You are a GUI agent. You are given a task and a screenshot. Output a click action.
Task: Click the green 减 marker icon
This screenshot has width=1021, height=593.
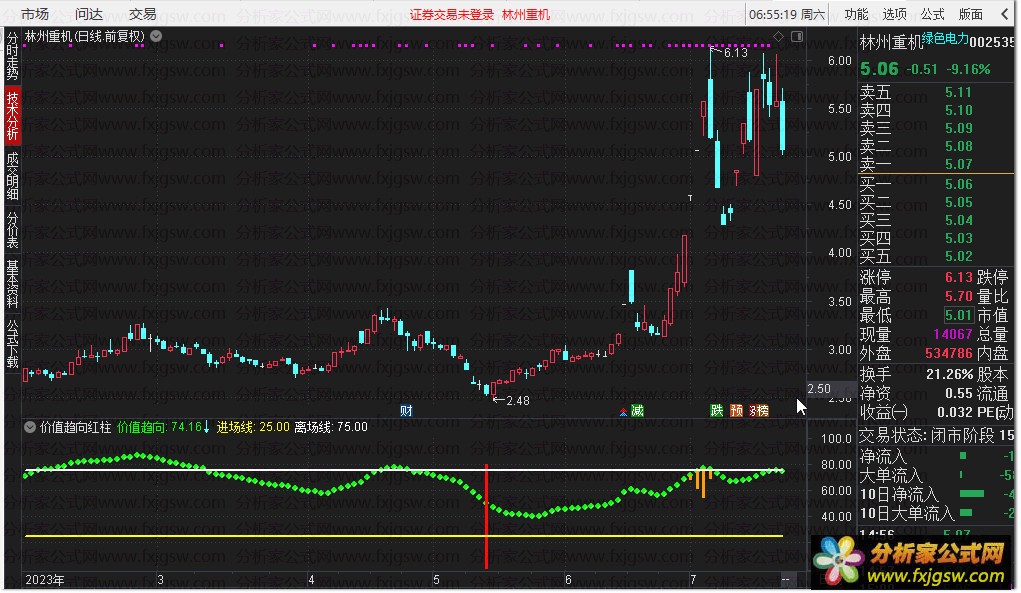pos(637,410)
